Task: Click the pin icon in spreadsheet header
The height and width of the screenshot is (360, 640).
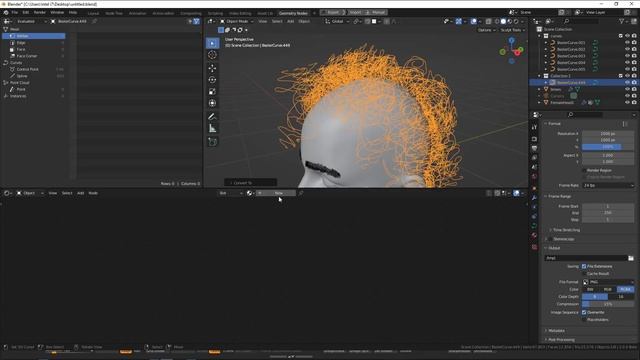Action: point(94,21)
